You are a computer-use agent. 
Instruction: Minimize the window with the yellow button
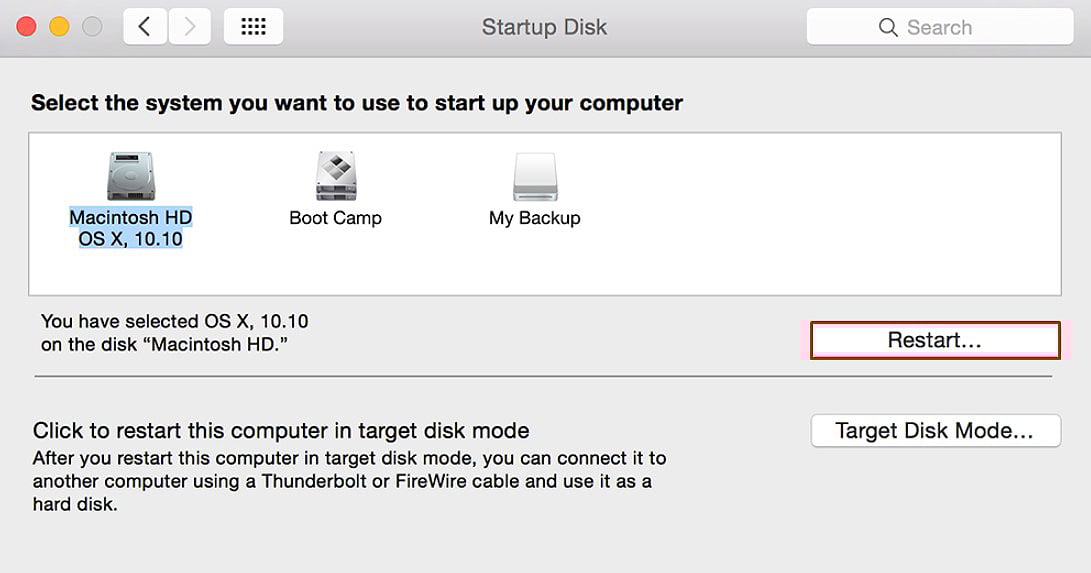click(x=59, y=27)
